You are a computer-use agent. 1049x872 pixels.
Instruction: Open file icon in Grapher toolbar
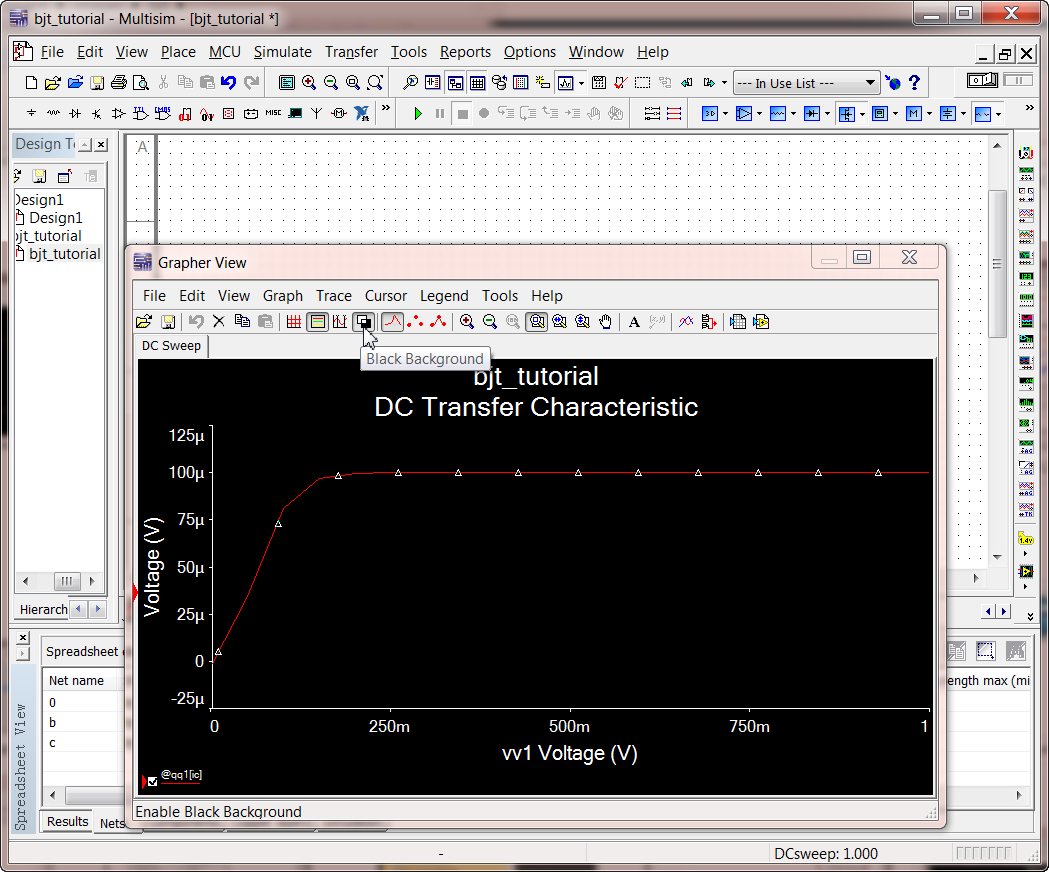pos(144,322)
